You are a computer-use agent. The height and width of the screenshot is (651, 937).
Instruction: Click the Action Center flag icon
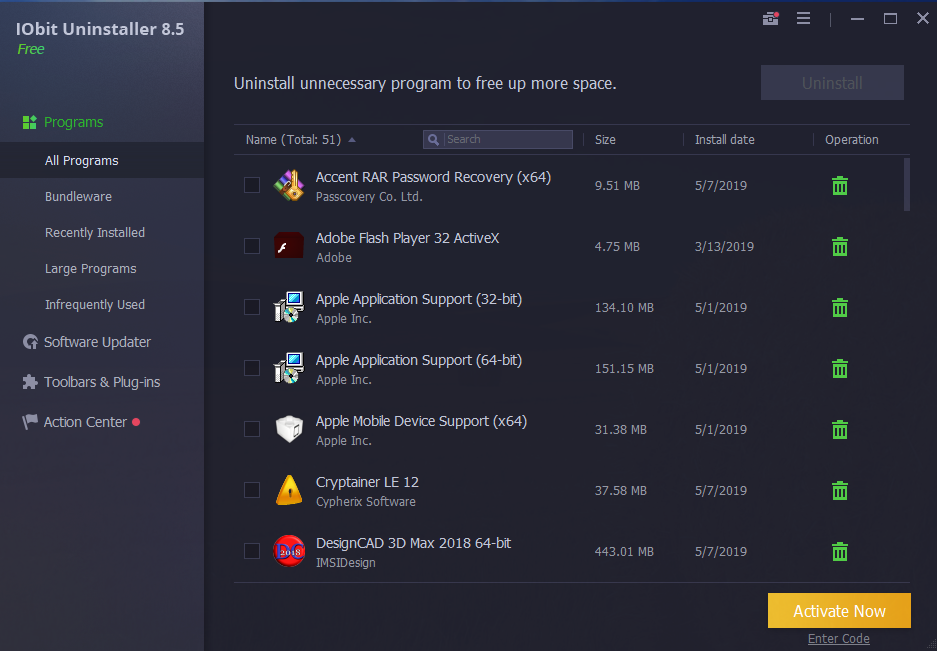(x=30, y=422)
